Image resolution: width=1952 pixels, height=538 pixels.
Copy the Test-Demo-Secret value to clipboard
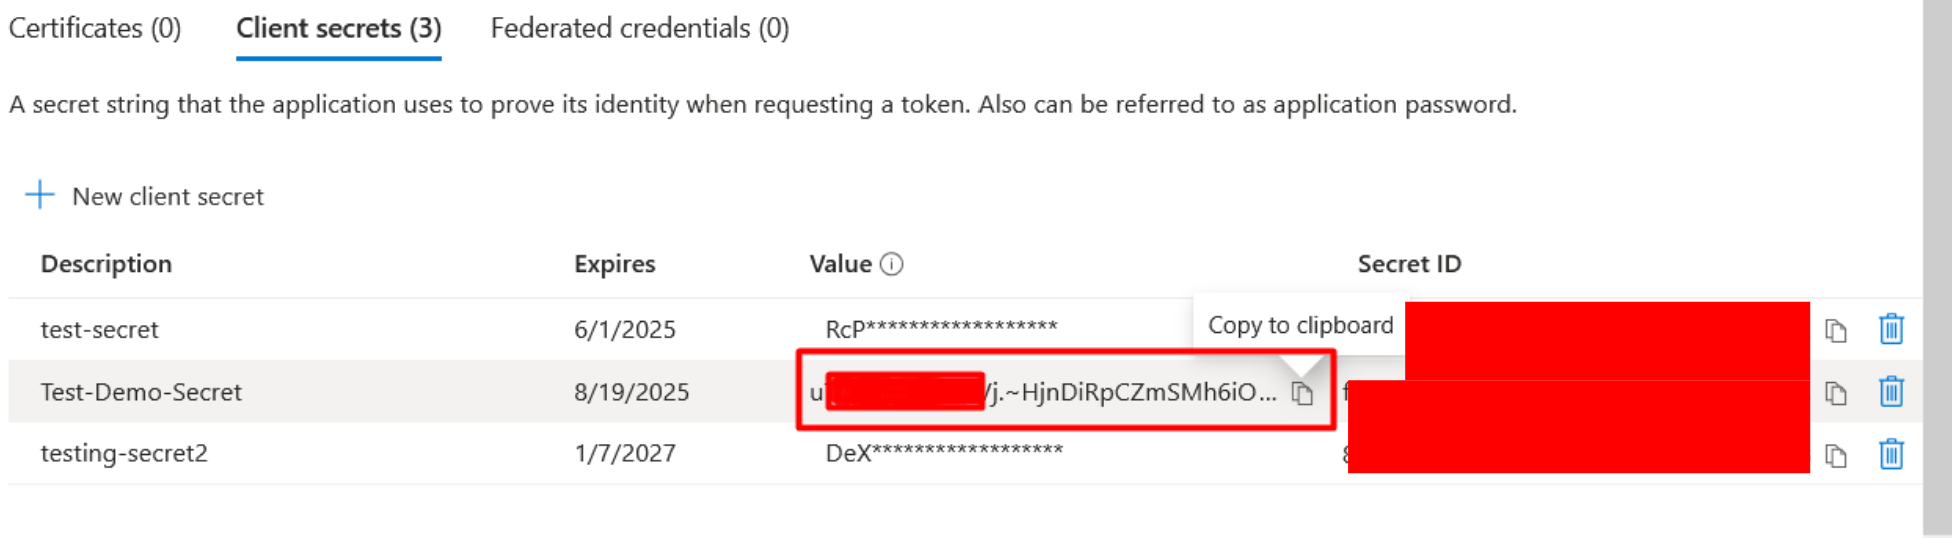point(1302,394)
